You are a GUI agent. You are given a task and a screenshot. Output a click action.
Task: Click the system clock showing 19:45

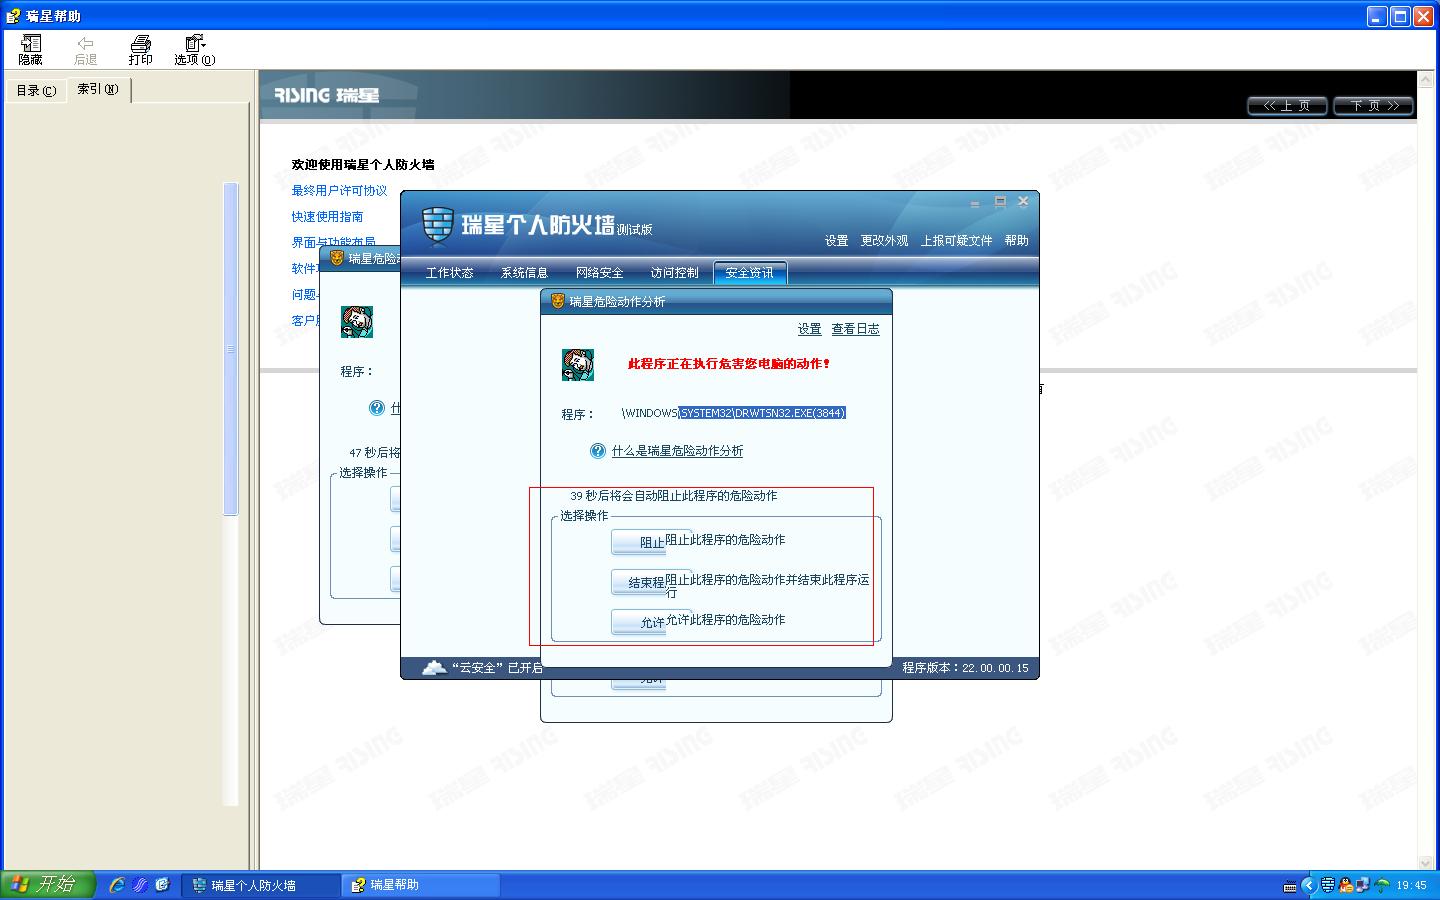1411,886
